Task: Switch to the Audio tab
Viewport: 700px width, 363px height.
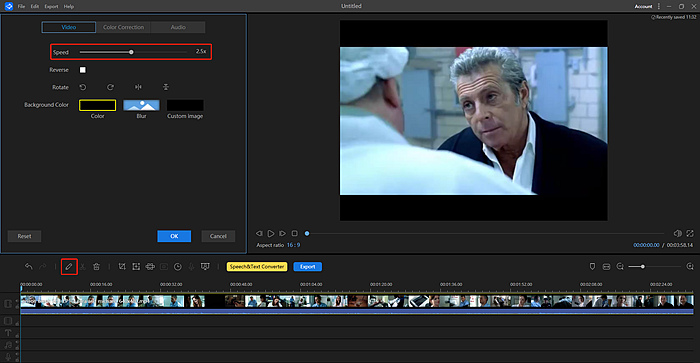Action: click(178, 27)
